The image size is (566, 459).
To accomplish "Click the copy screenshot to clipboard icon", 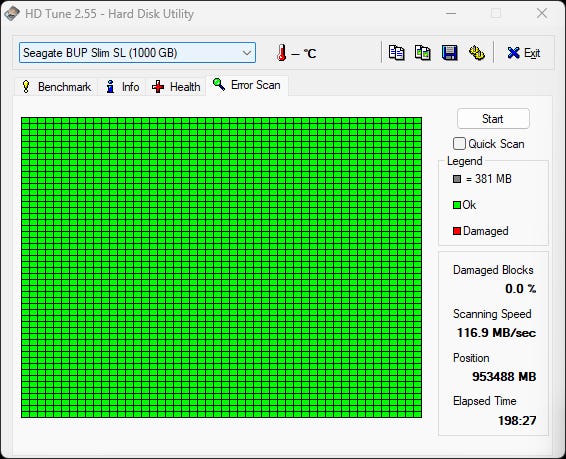I will point(423,53).
